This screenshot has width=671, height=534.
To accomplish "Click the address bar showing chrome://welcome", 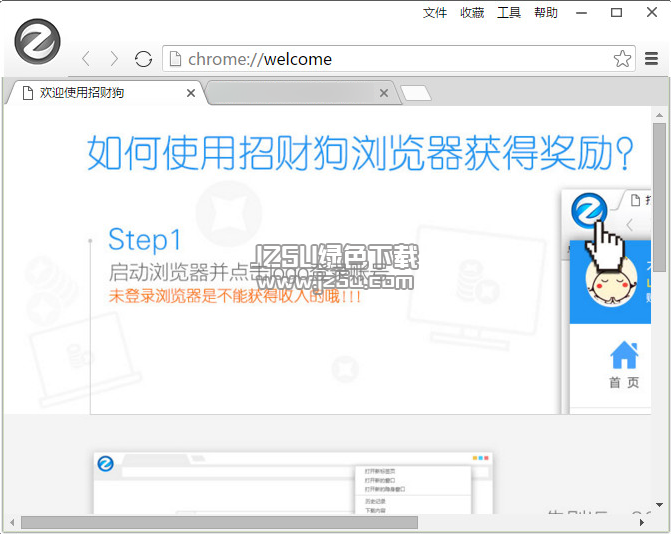I will pyautogui.click(x=398, y=59).
